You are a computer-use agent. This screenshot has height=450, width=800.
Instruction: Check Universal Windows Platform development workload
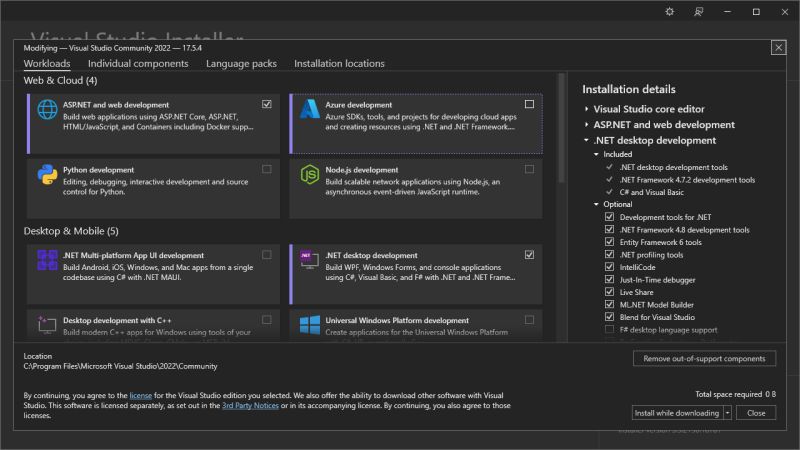point(529,319)
